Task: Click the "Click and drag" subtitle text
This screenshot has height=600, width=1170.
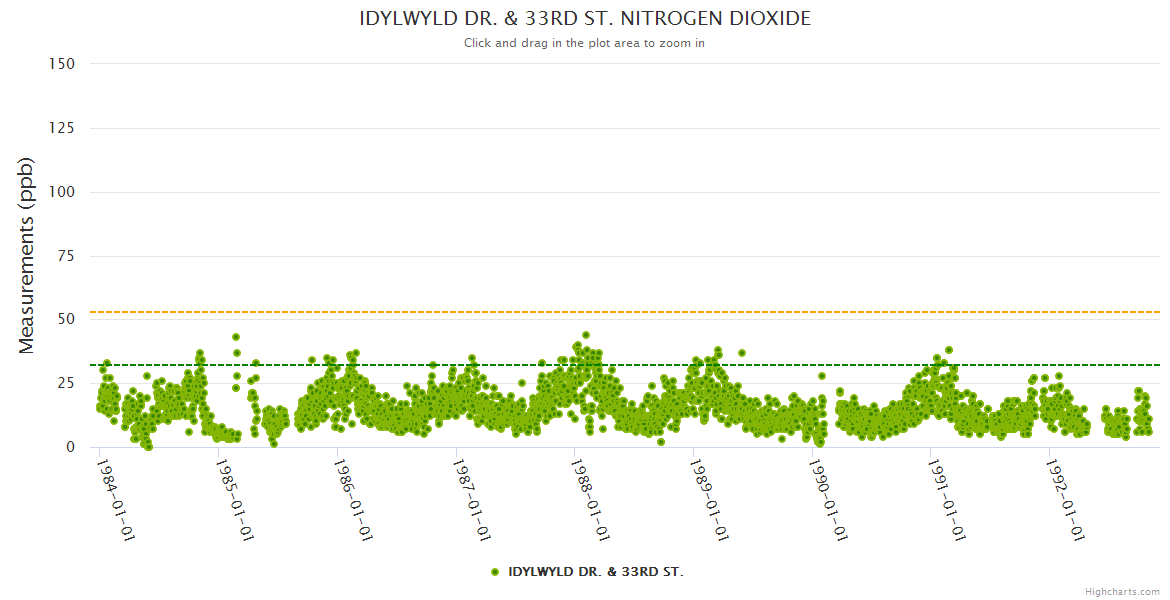Action: tap(584, 43)
